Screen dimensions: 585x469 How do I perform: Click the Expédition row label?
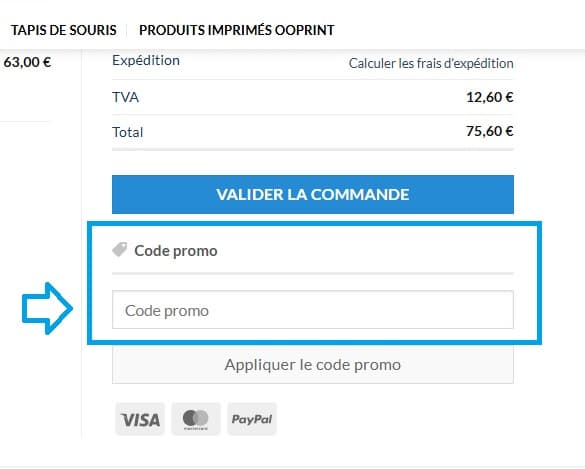tap(146, 60)
